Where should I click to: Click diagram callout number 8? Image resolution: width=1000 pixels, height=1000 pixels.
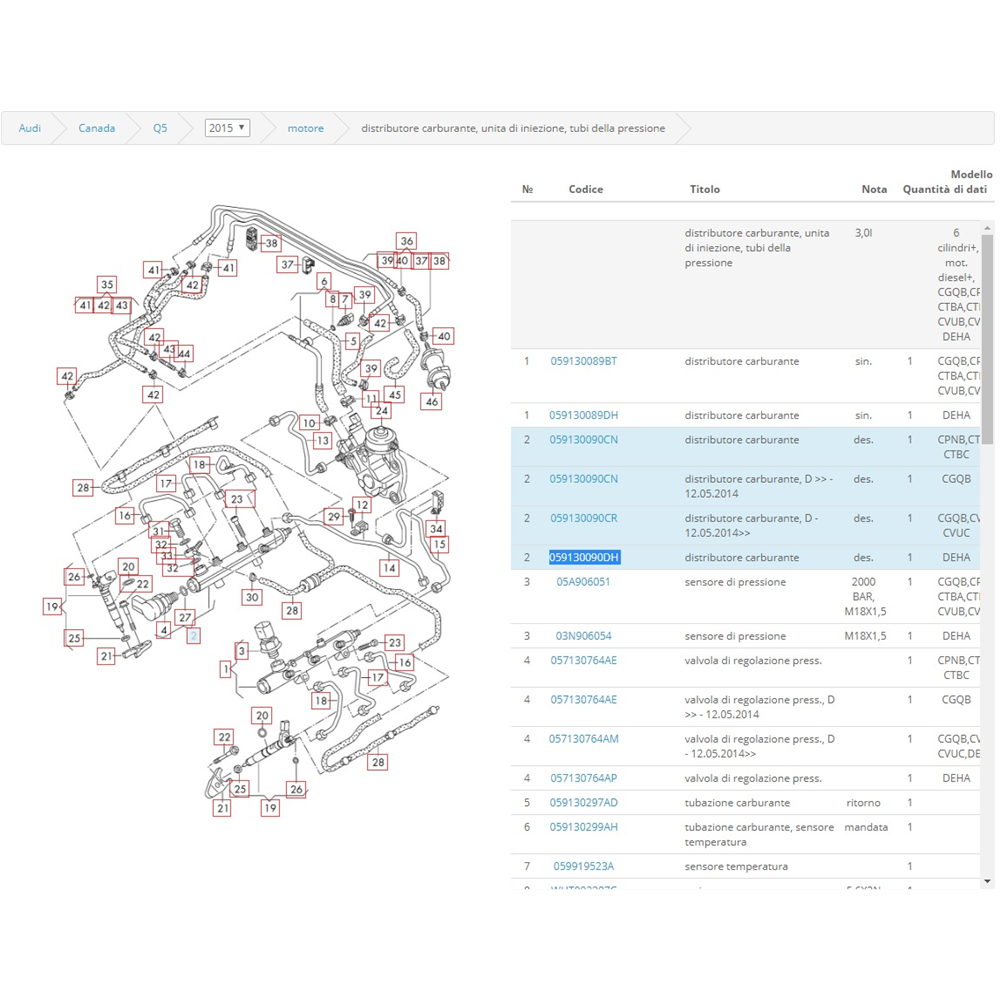point(332,298)
